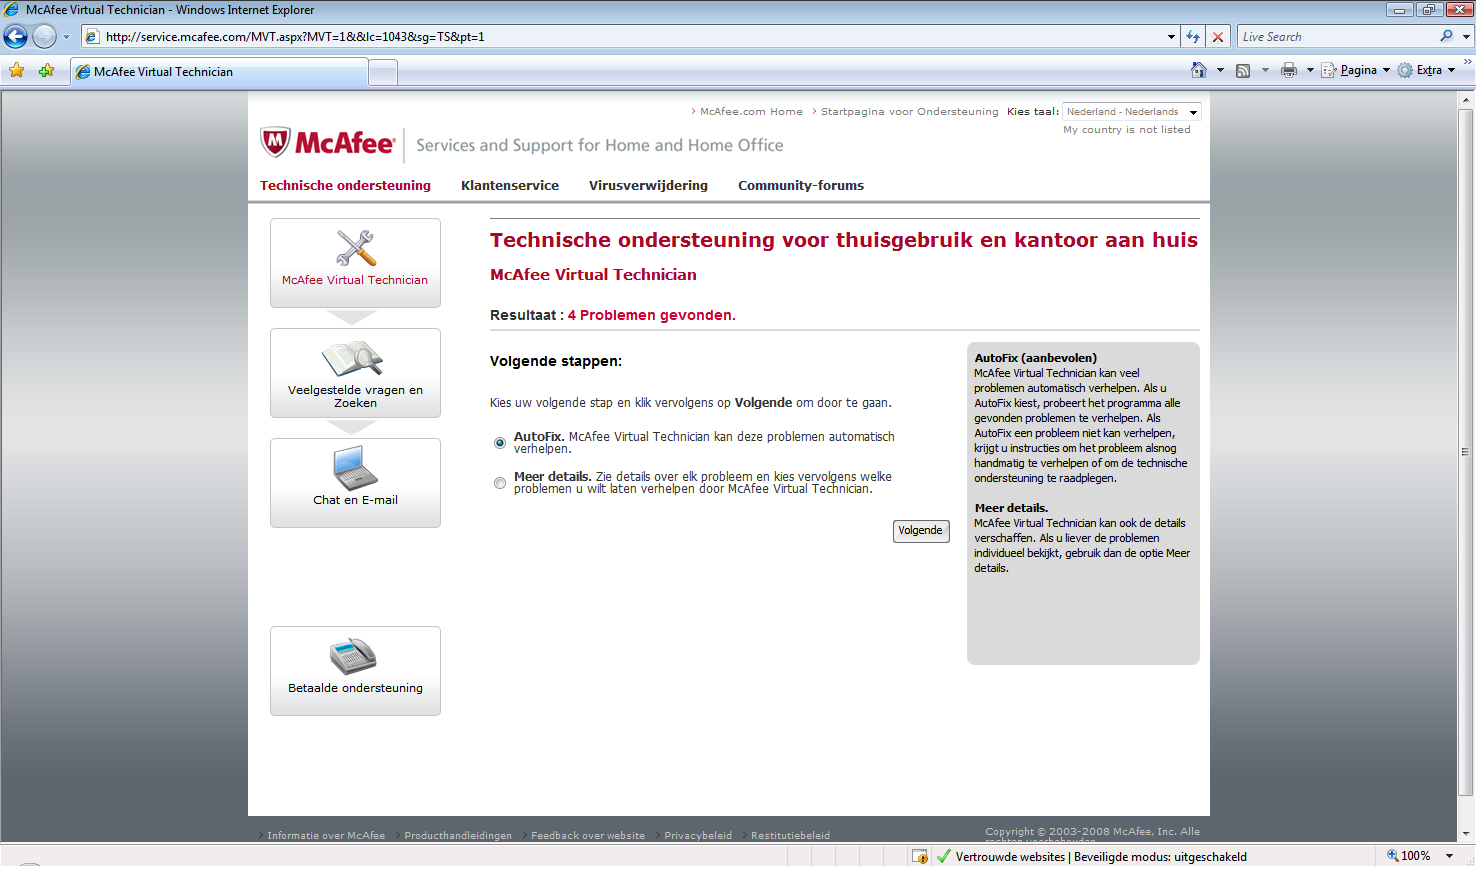1476x875 pixels.
Task: Open Restitutiebeleid footer link
Action: [x=790, y=836]
